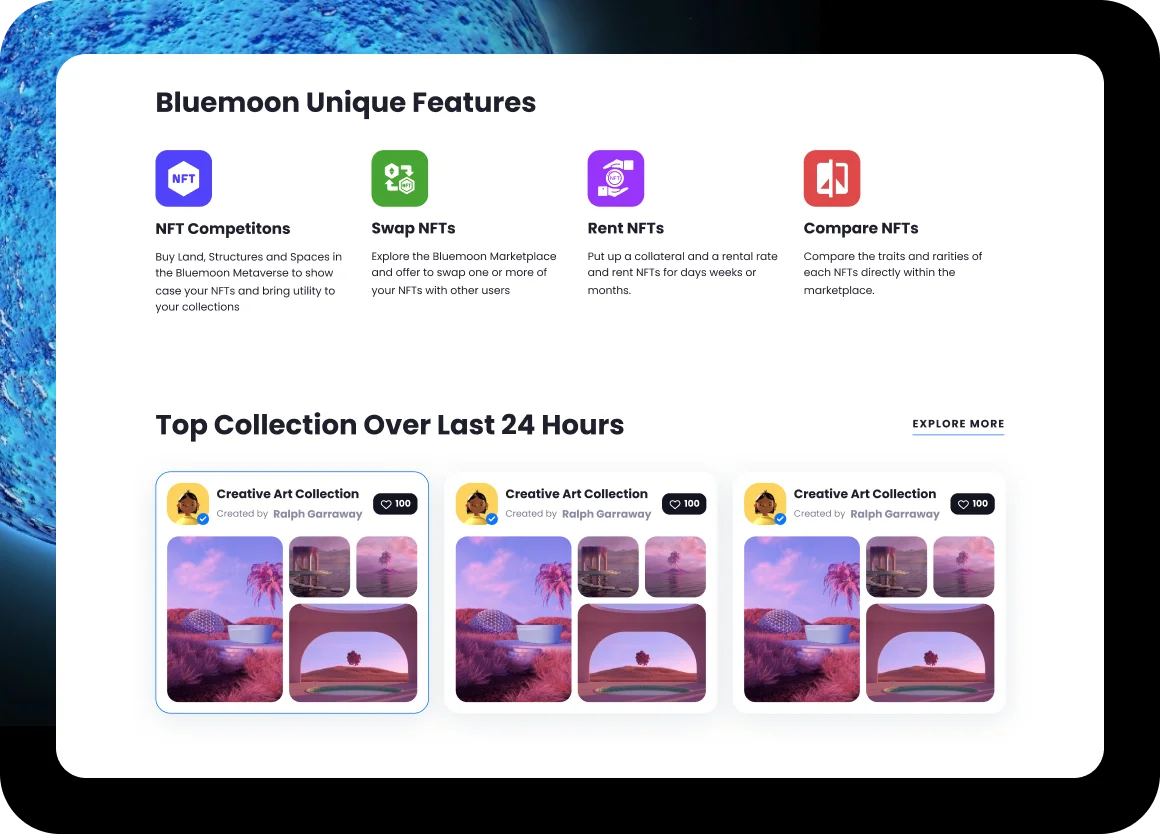Screen dimensions: 1160x834
Task: Select the Swap NFTs feature heading
Action: [x=413, y=228]
